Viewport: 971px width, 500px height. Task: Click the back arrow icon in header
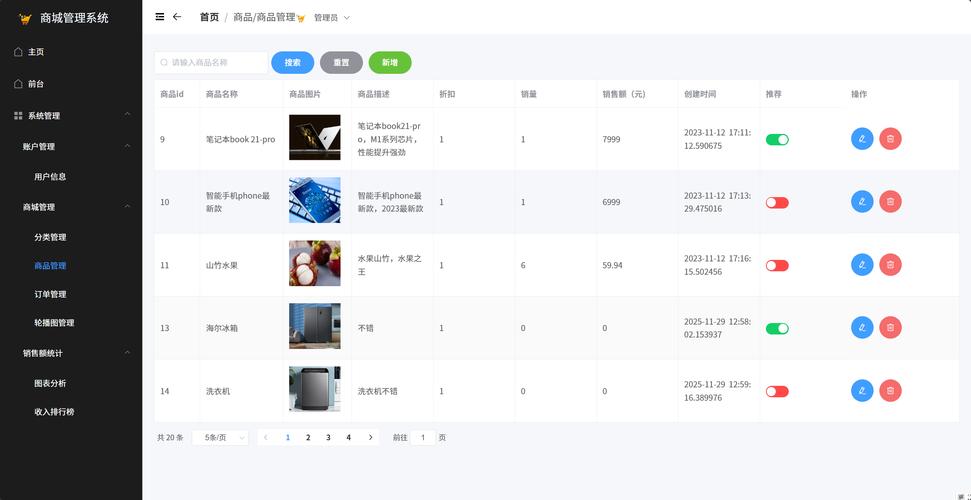click(x=177, y=17)
